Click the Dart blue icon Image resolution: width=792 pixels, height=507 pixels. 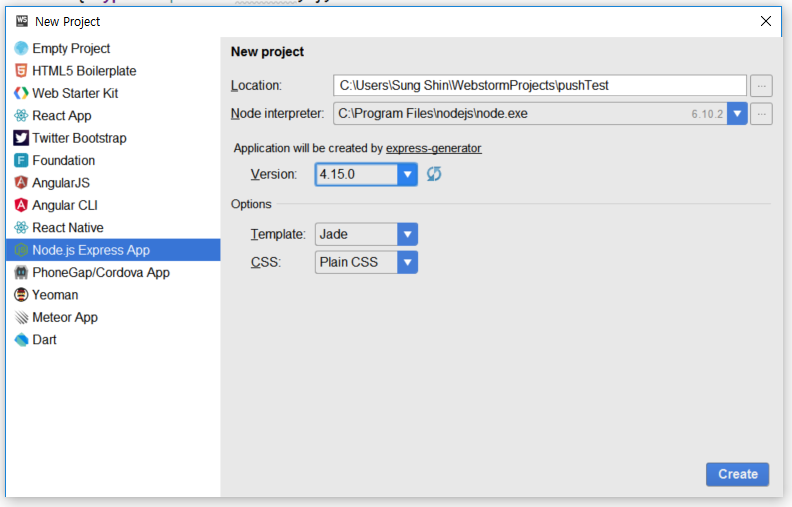[x=21, y=340]
